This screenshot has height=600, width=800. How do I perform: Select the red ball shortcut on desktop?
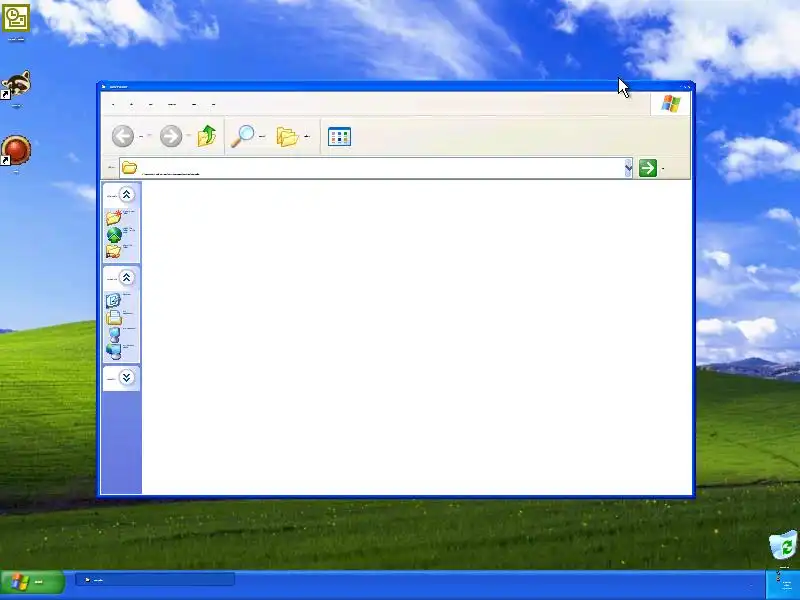(16, 150)
